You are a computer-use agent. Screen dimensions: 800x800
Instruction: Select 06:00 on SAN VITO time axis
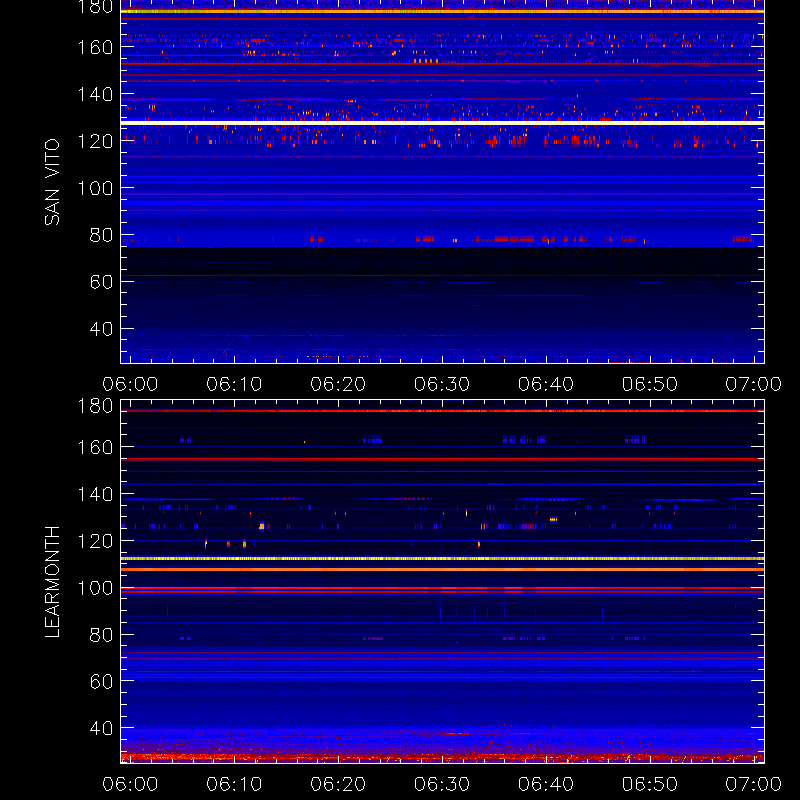(x=130, y=384)
